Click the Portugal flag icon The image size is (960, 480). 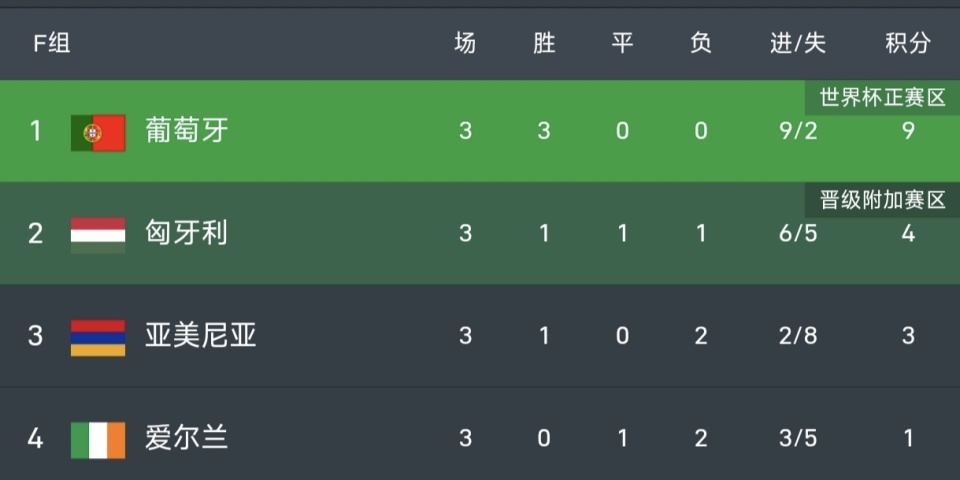point(98,132)
